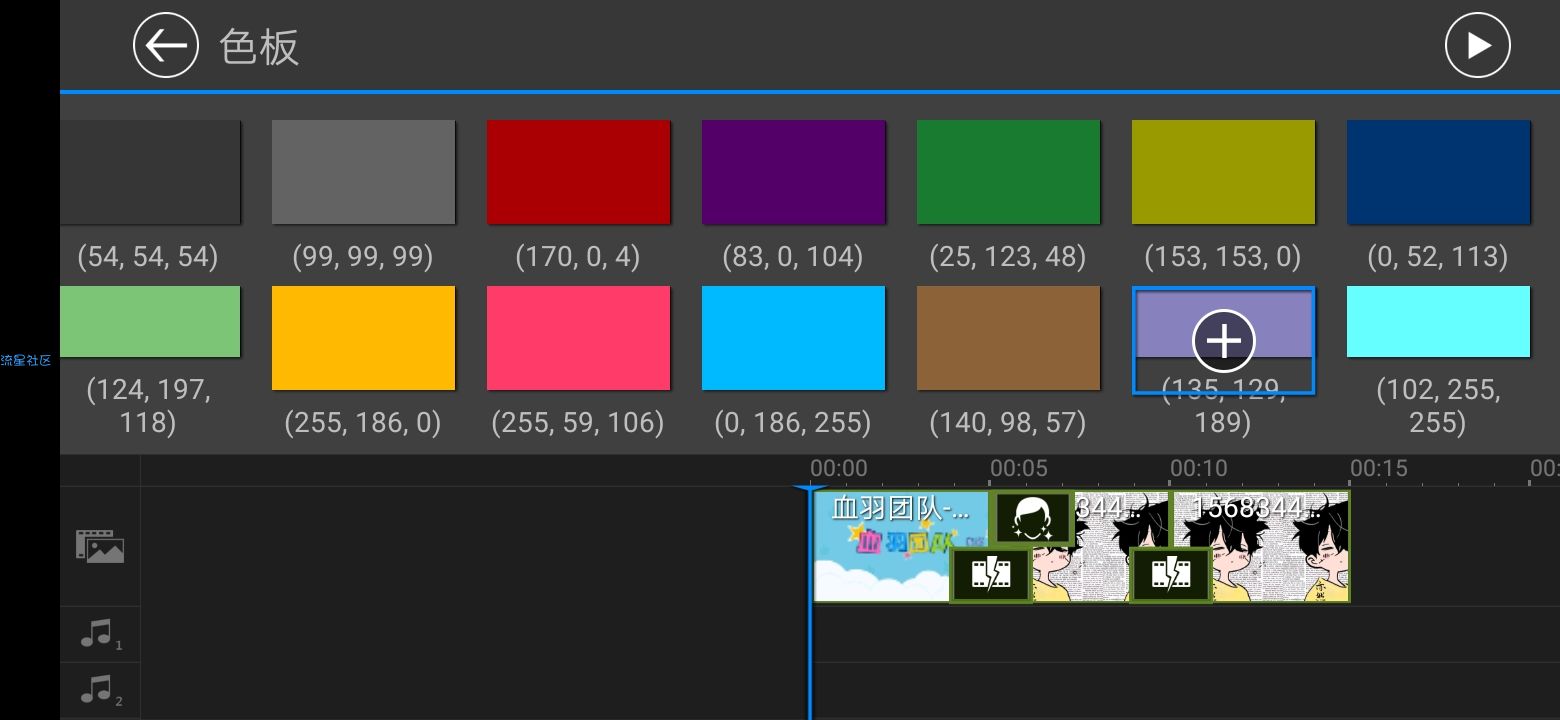Choose the green (25, 123, 48) swatch

click(x=1008, y=172)
